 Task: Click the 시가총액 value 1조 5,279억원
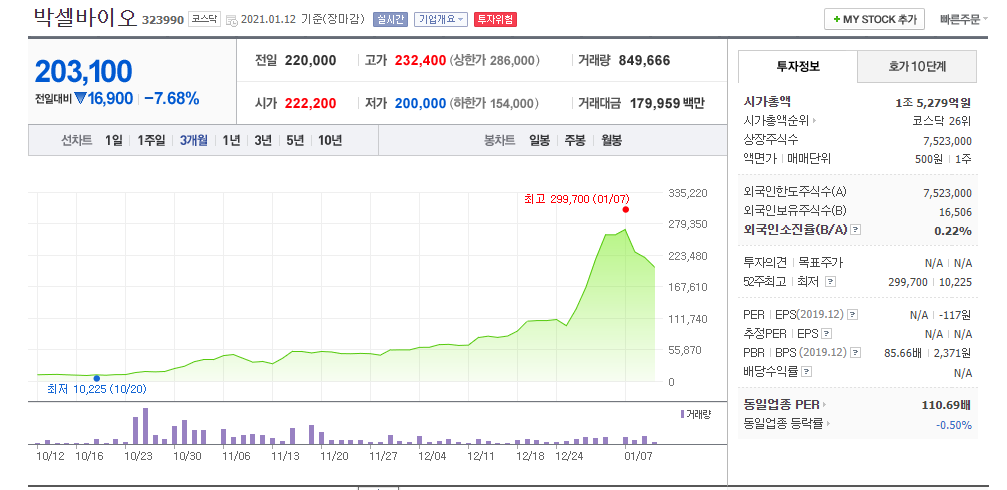point(933,102)
